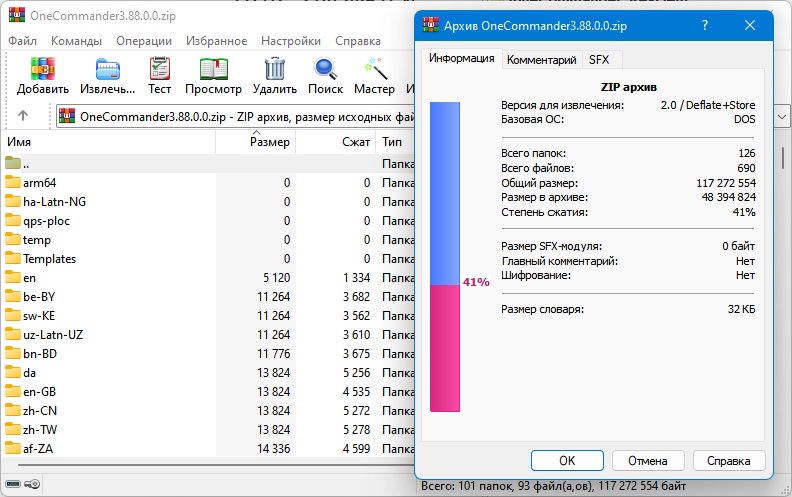Screen dimensions: 792x497
Task: Click the Извлечь (Extract) toolbar icon
Action: pyautogui.click(x=108, y=69)
